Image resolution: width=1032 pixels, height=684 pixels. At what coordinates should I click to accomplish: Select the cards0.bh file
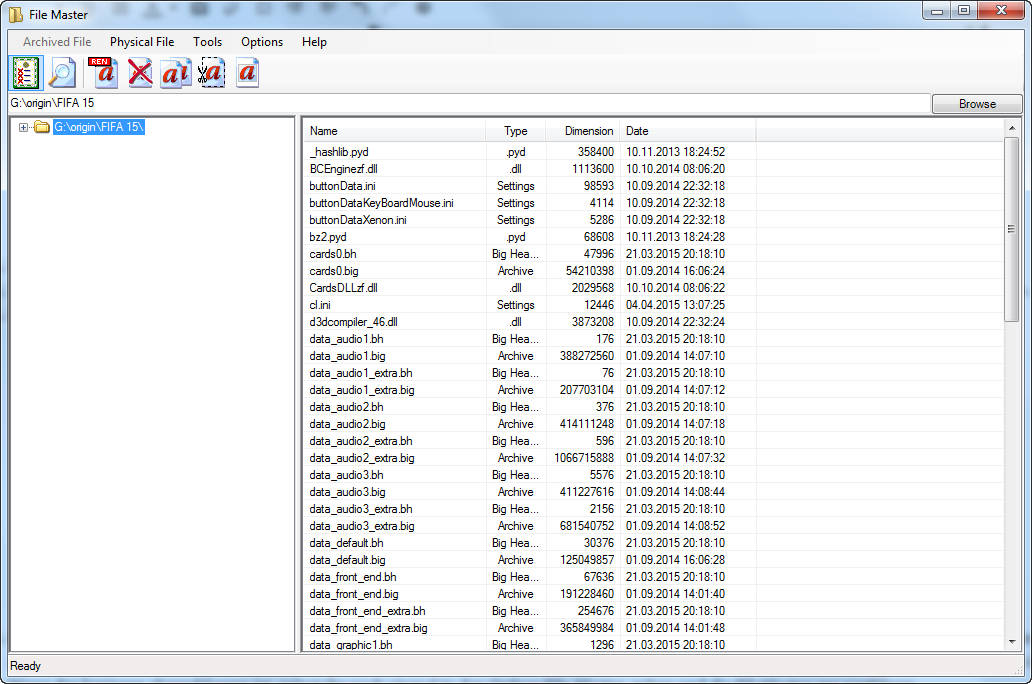coord(332,254)
